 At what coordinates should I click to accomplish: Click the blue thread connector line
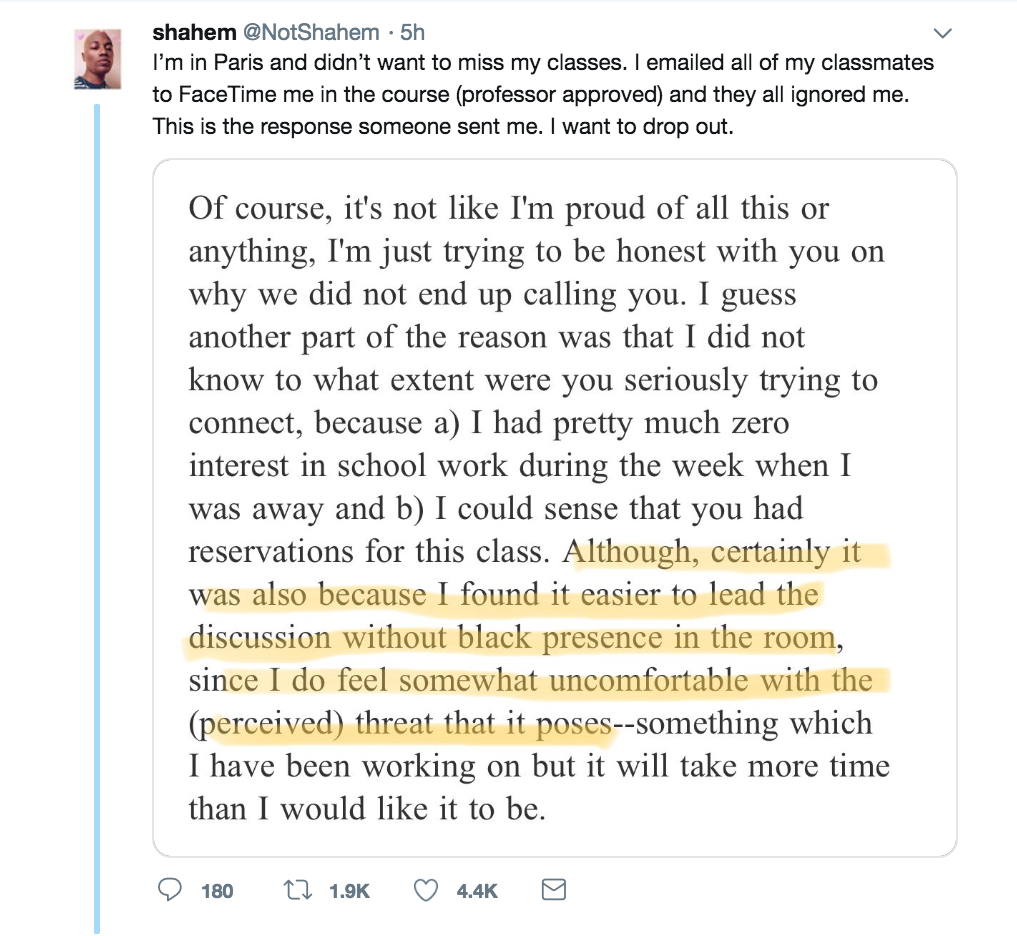tap(97, 518)
